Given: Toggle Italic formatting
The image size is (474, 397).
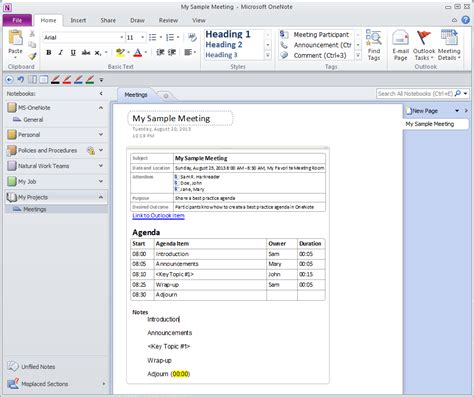Looking at the screenshot, I should 61,52.
